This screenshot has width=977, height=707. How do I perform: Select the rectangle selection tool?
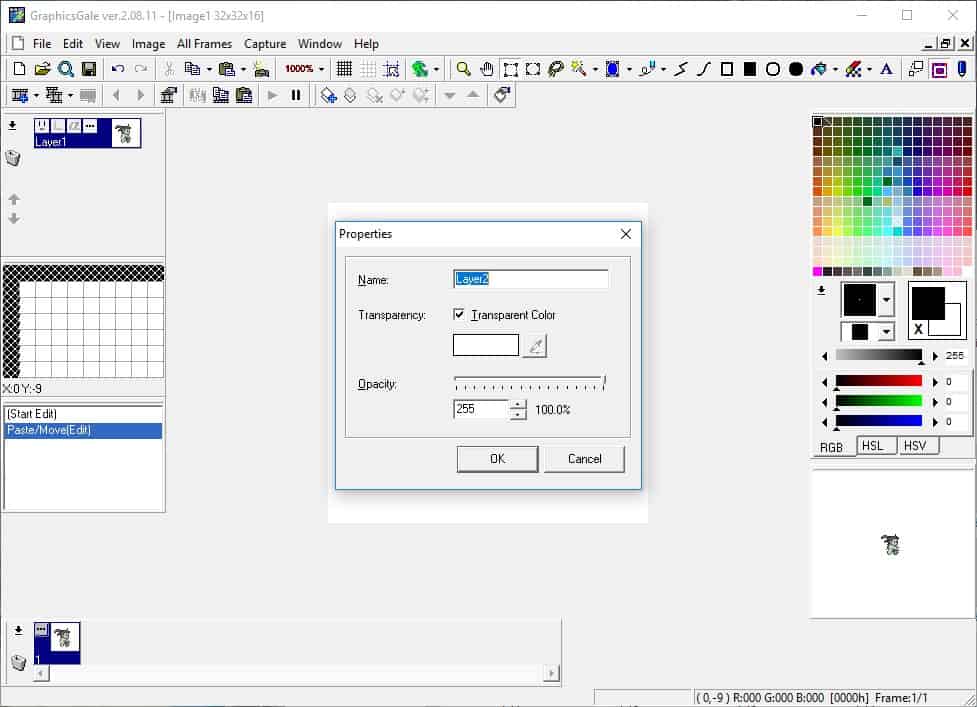[x=510, y=69]
